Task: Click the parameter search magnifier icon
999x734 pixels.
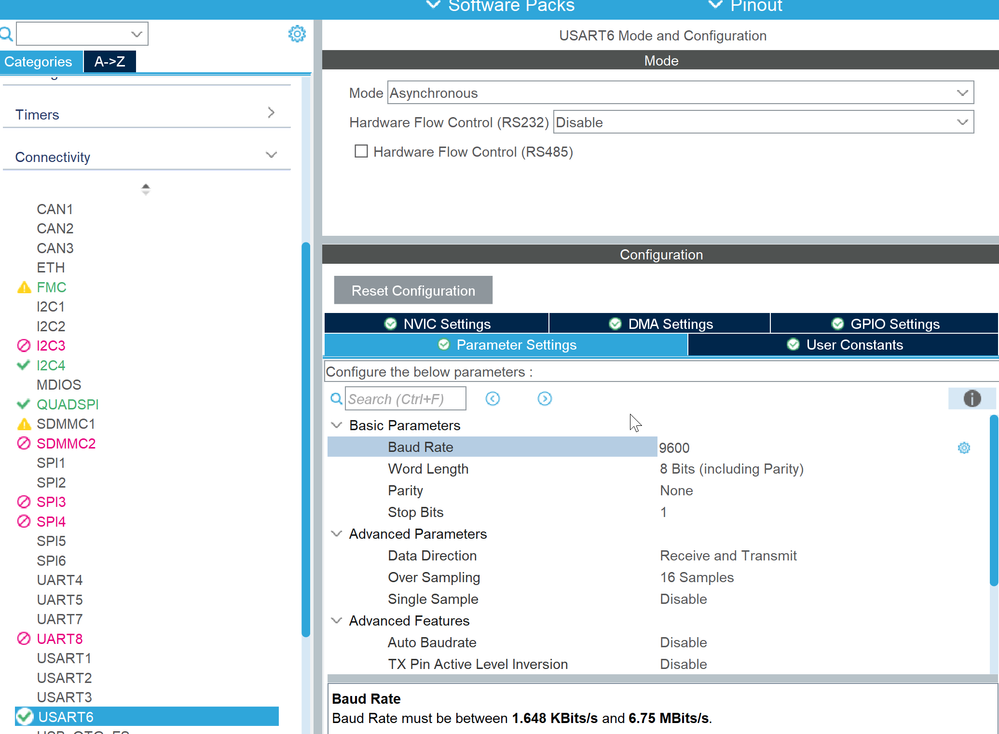Action: coord(336,399)
